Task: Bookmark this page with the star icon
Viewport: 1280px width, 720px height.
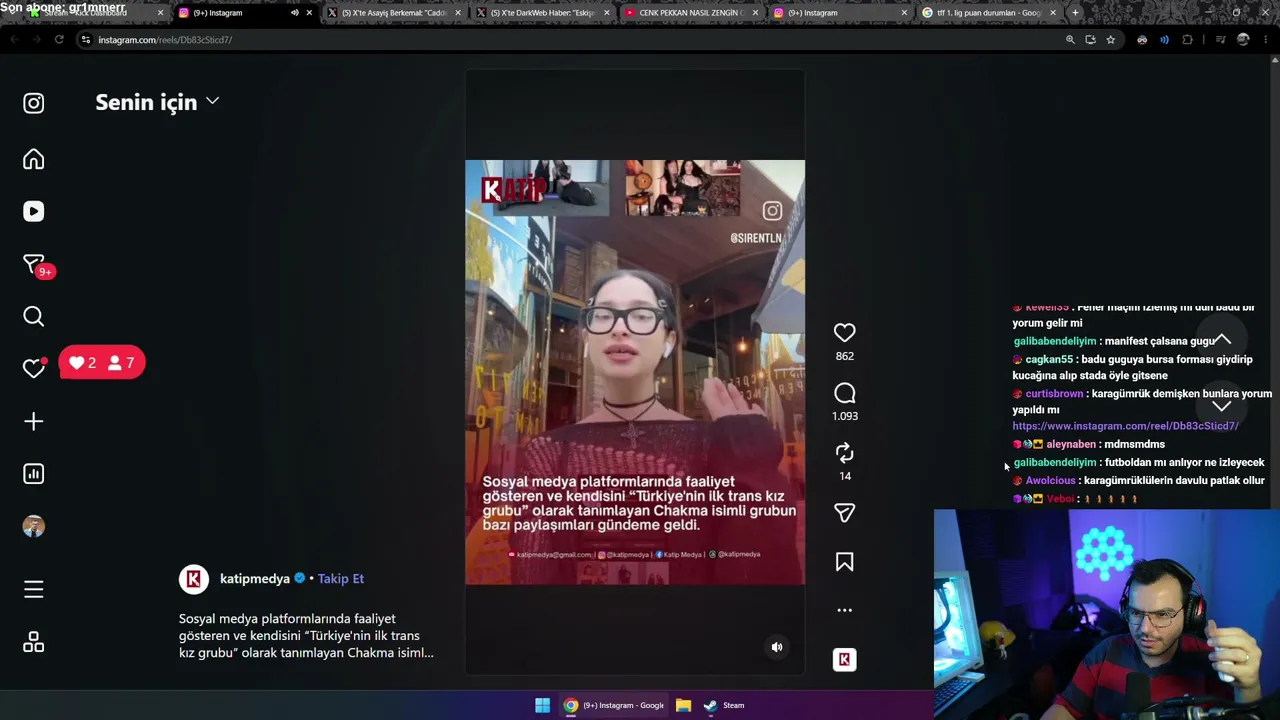Action: click(x=1110, y=40)
